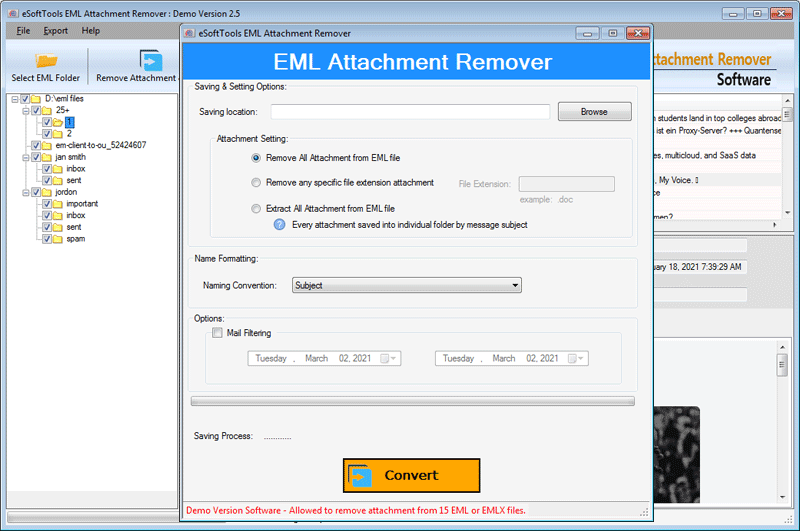Uncheck the jordon checkbox
800x531 pixels.
pyautogui.click(x=36, y=192)
